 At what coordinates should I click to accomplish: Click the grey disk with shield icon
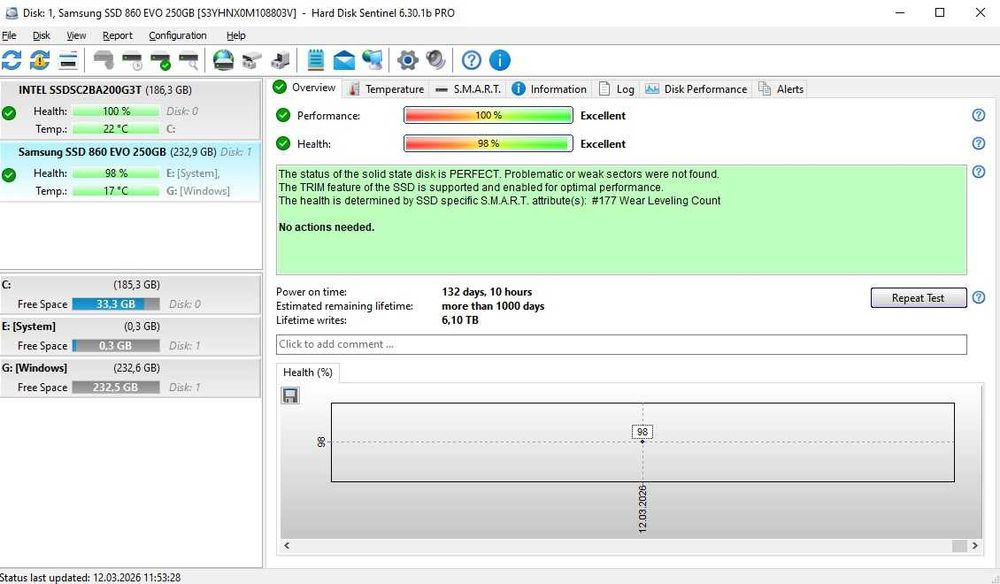click(x=103, y=61)
